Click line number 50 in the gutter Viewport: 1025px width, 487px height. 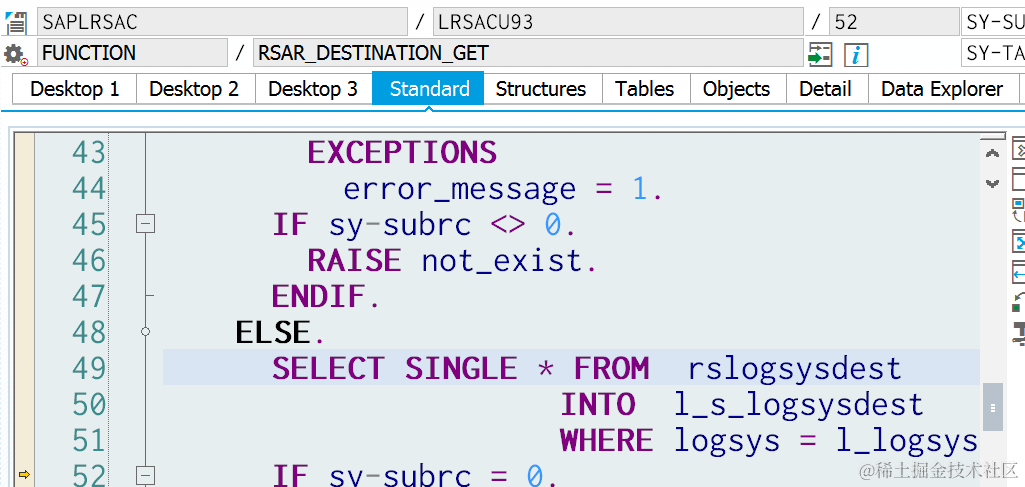[x=88, y=404]
